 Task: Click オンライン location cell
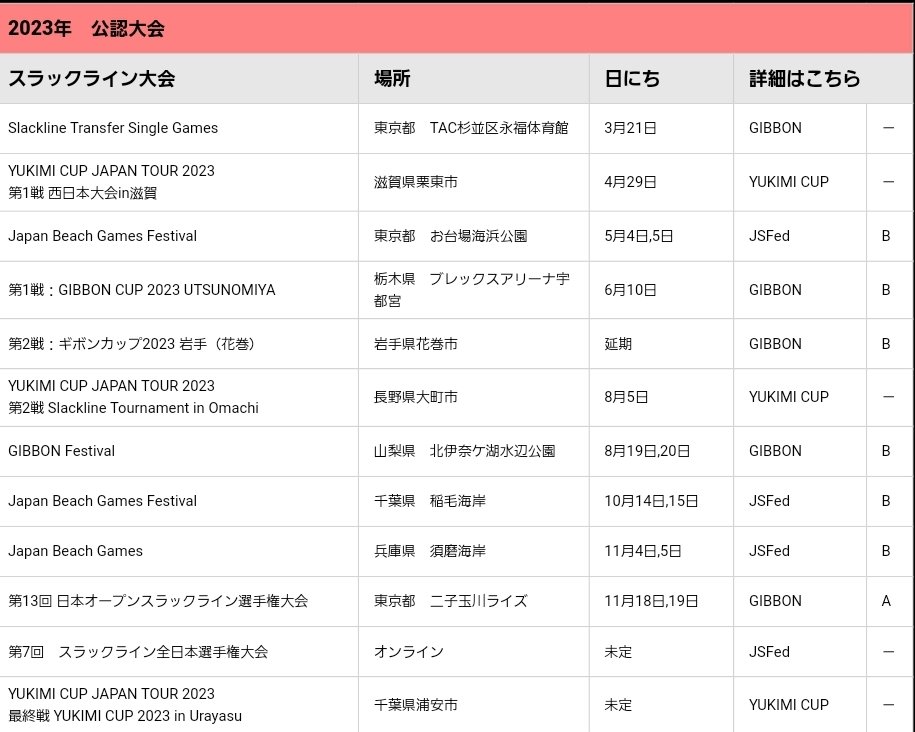point(409,652)
